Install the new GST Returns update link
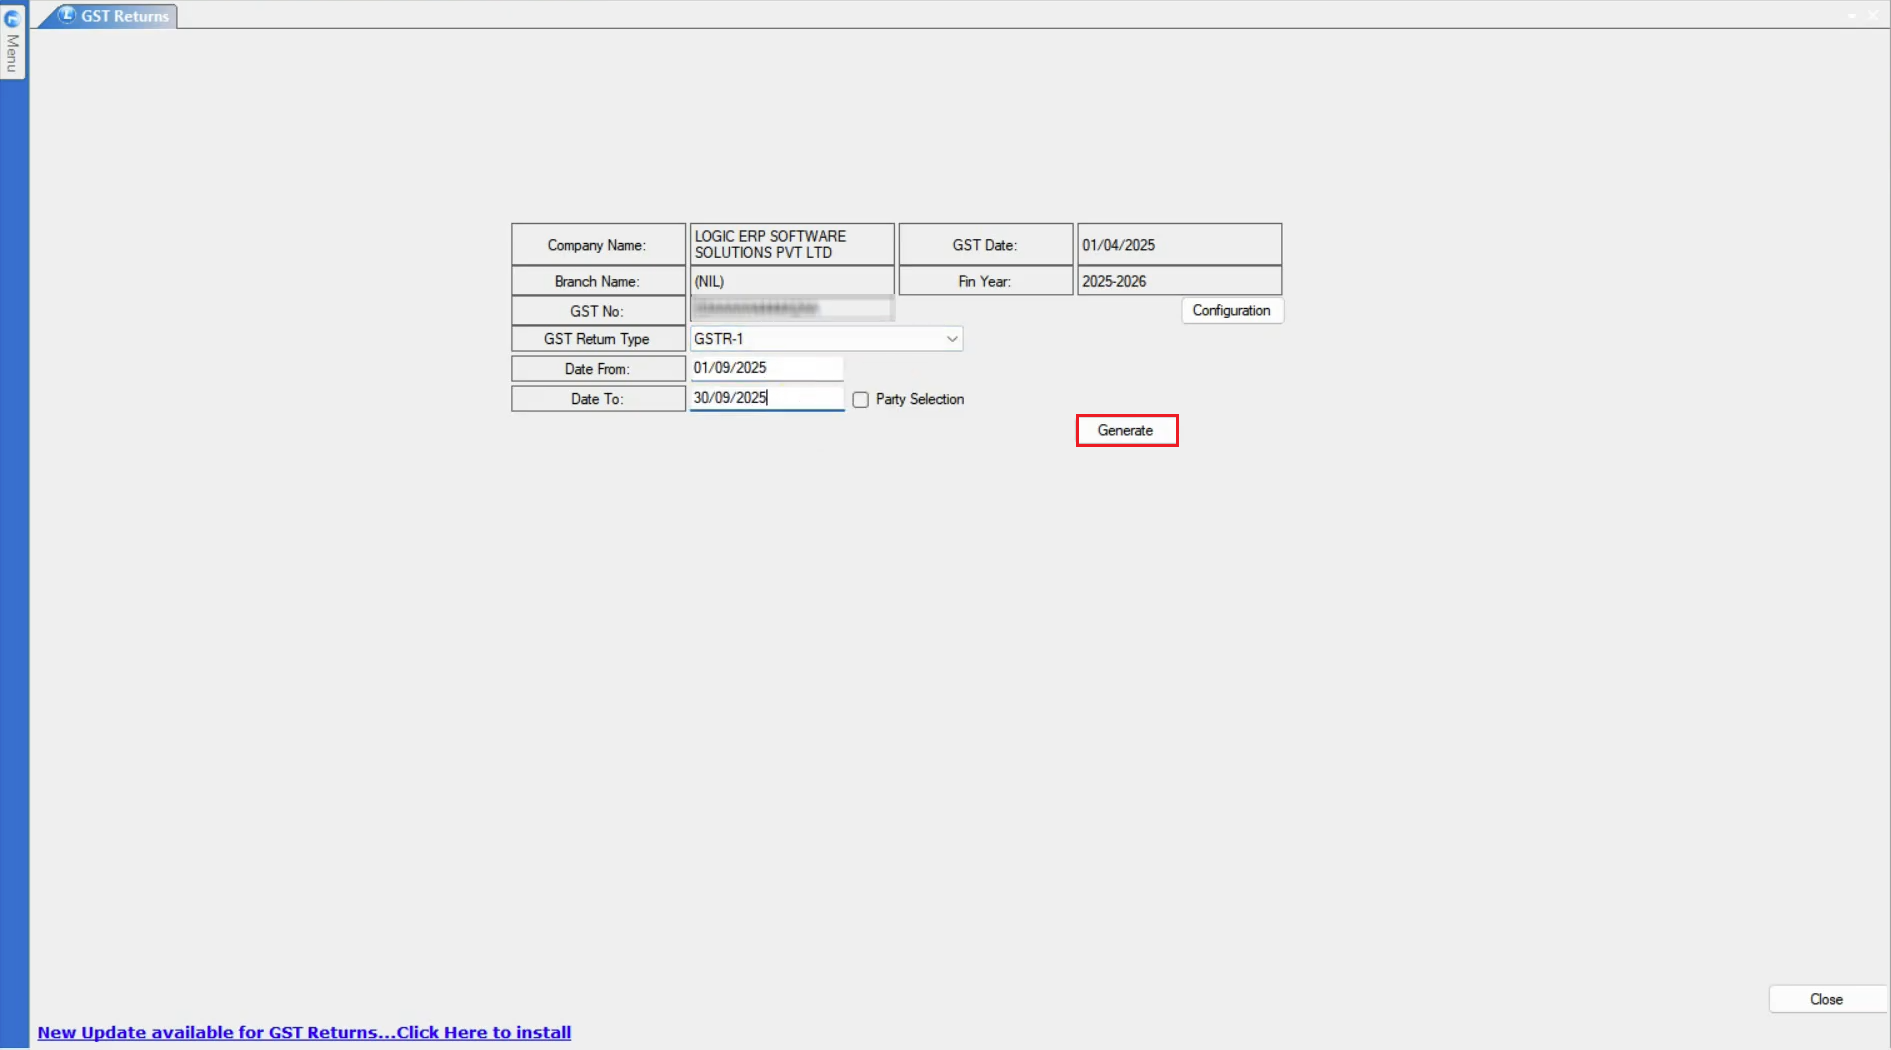 coord(304,1032)
